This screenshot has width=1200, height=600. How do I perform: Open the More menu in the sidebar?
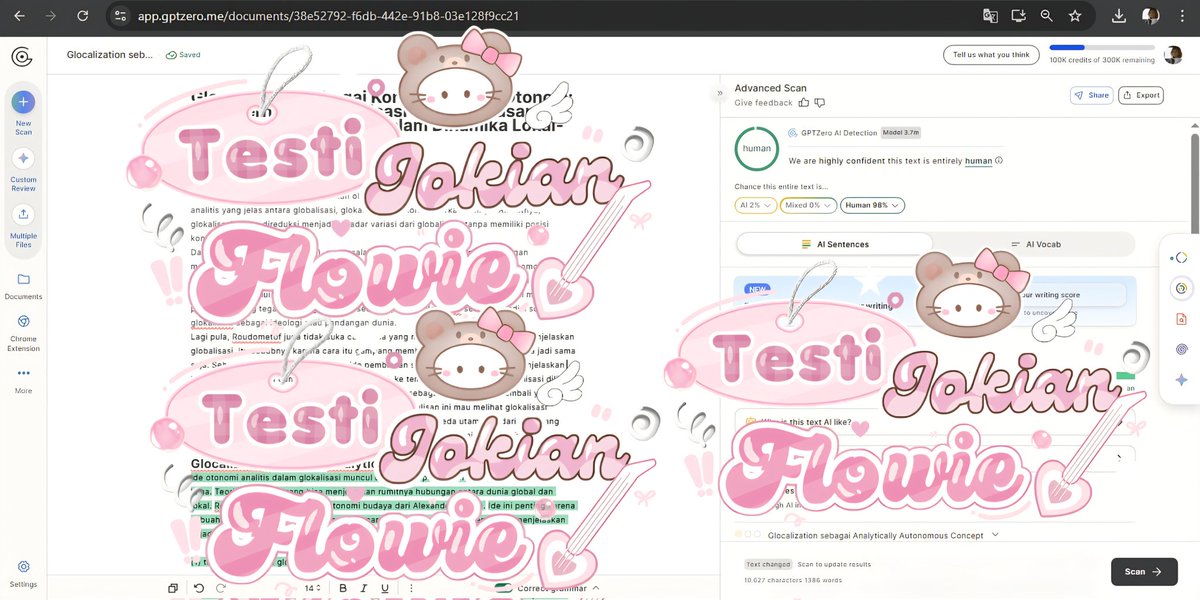pyautogui.click(x=23, y=380)
